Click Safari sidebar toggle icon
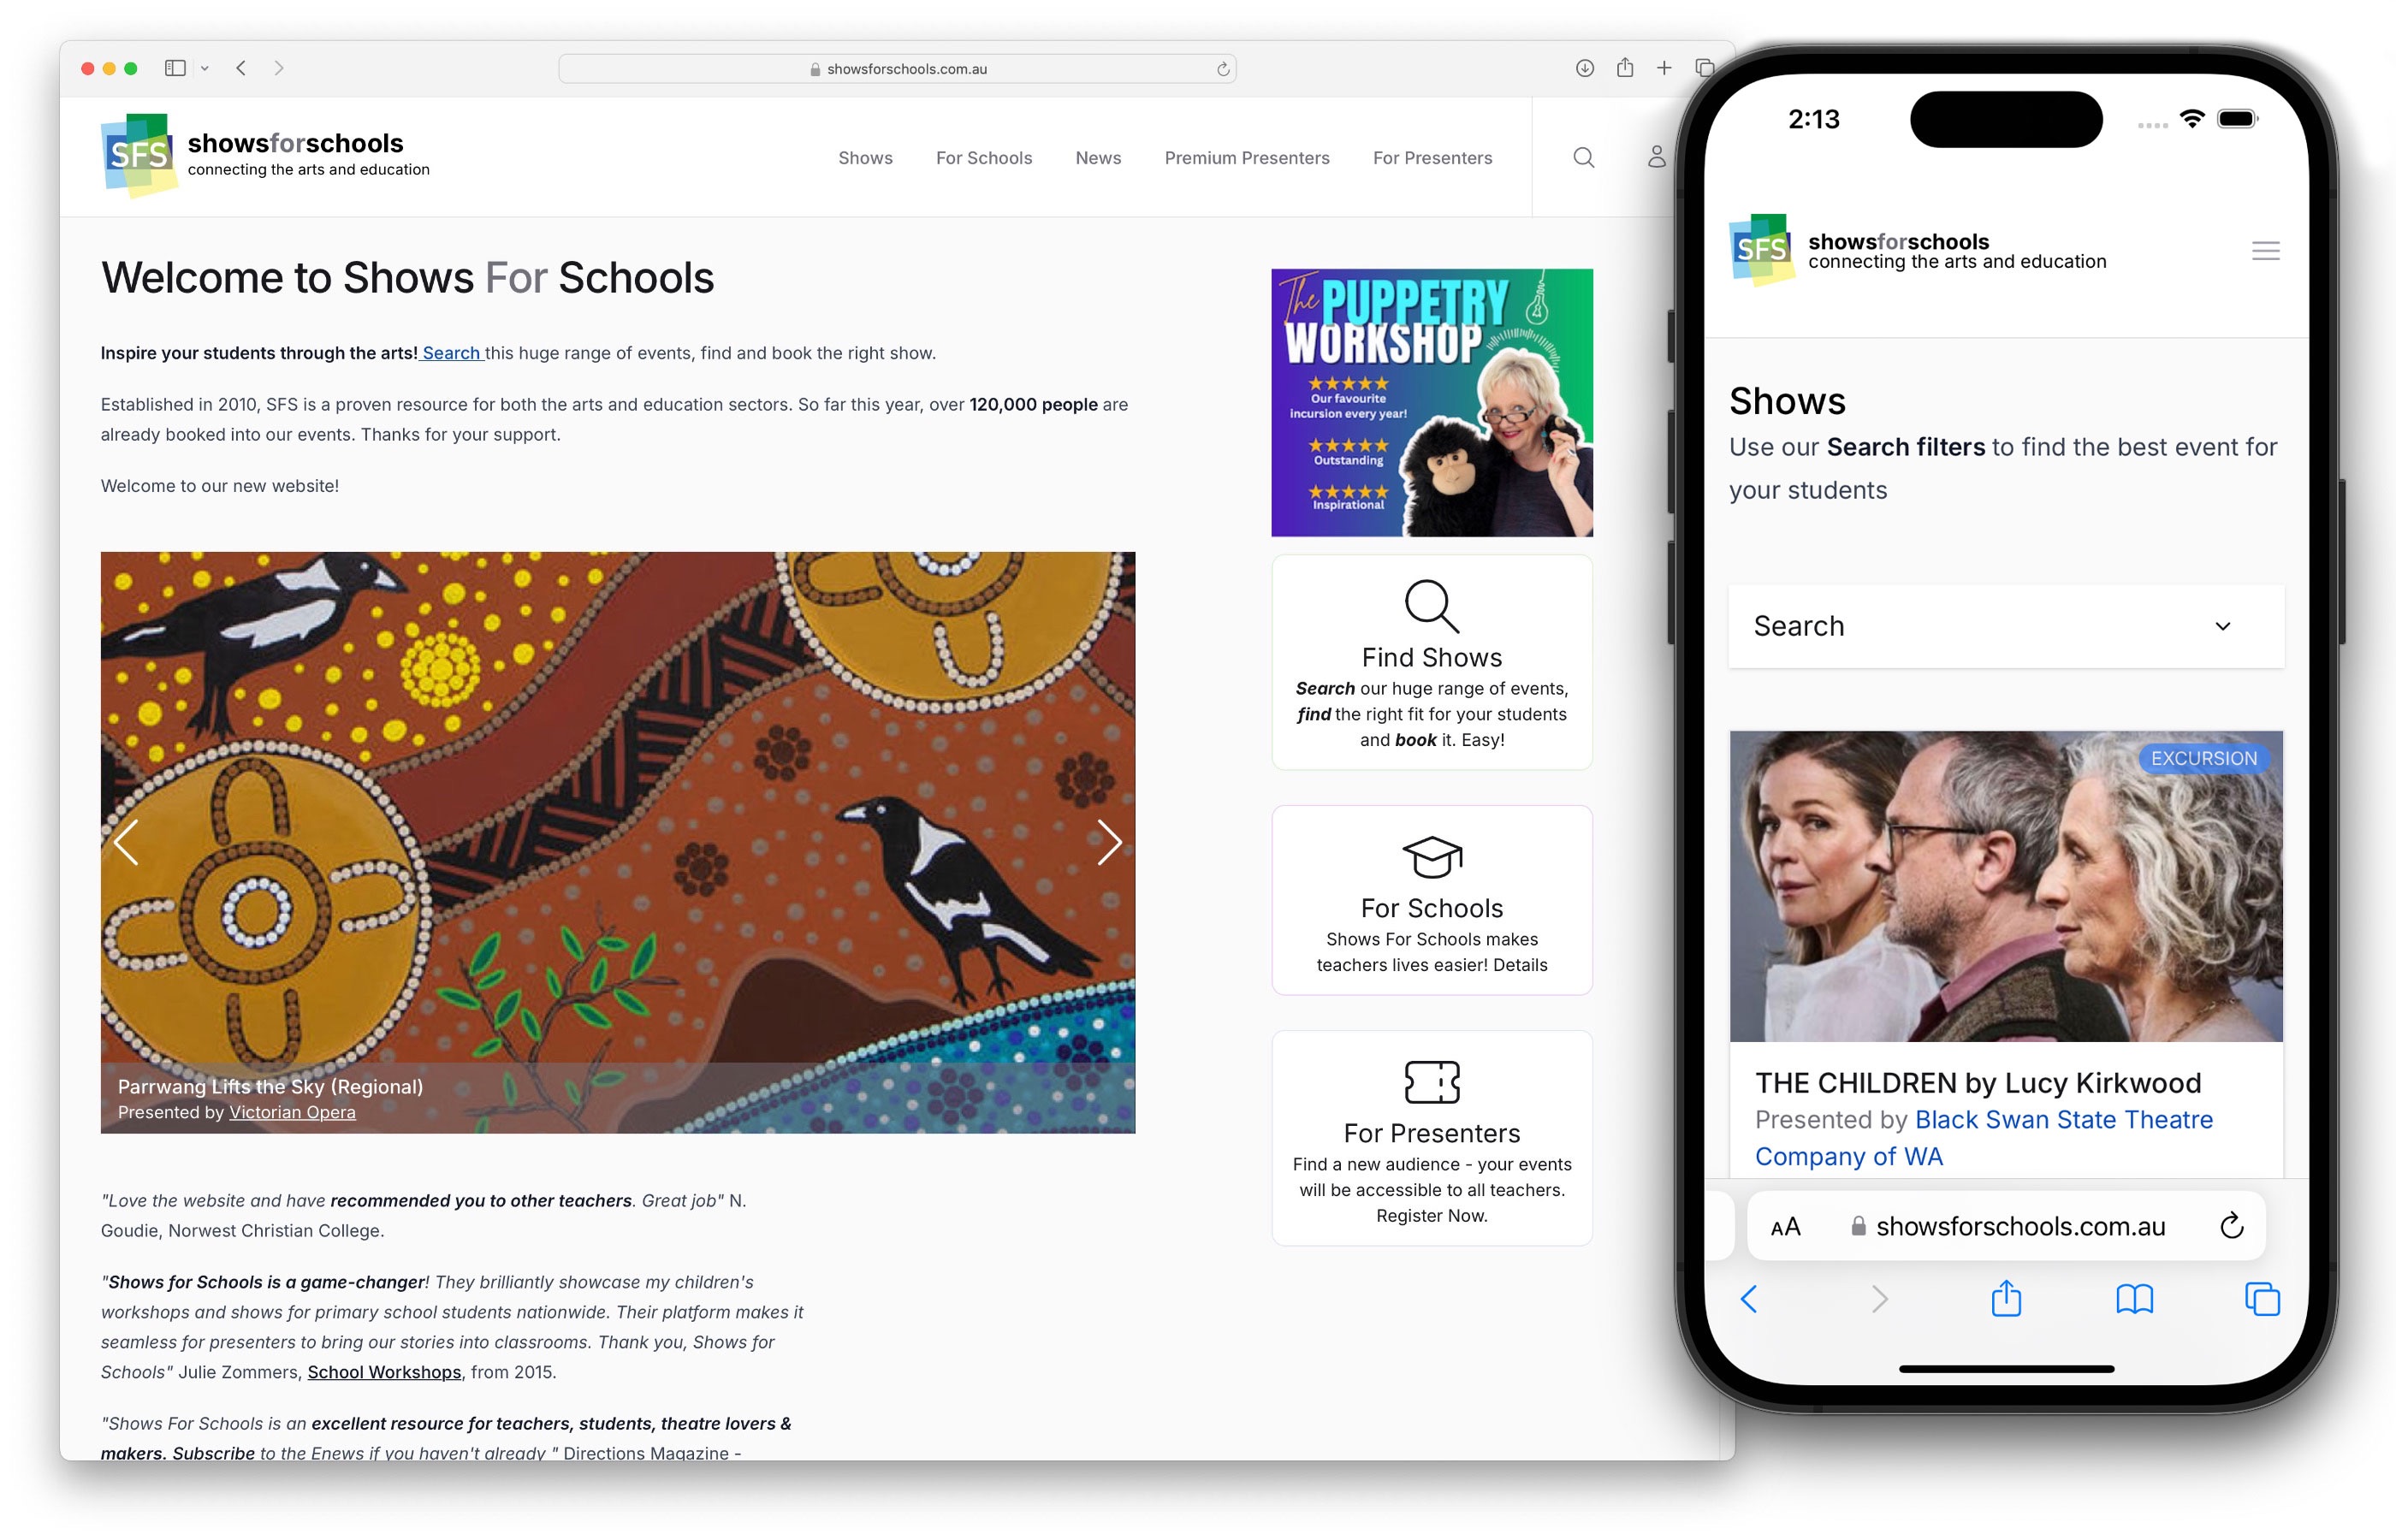The image size is (2396, 1540). tap(175, 68)
